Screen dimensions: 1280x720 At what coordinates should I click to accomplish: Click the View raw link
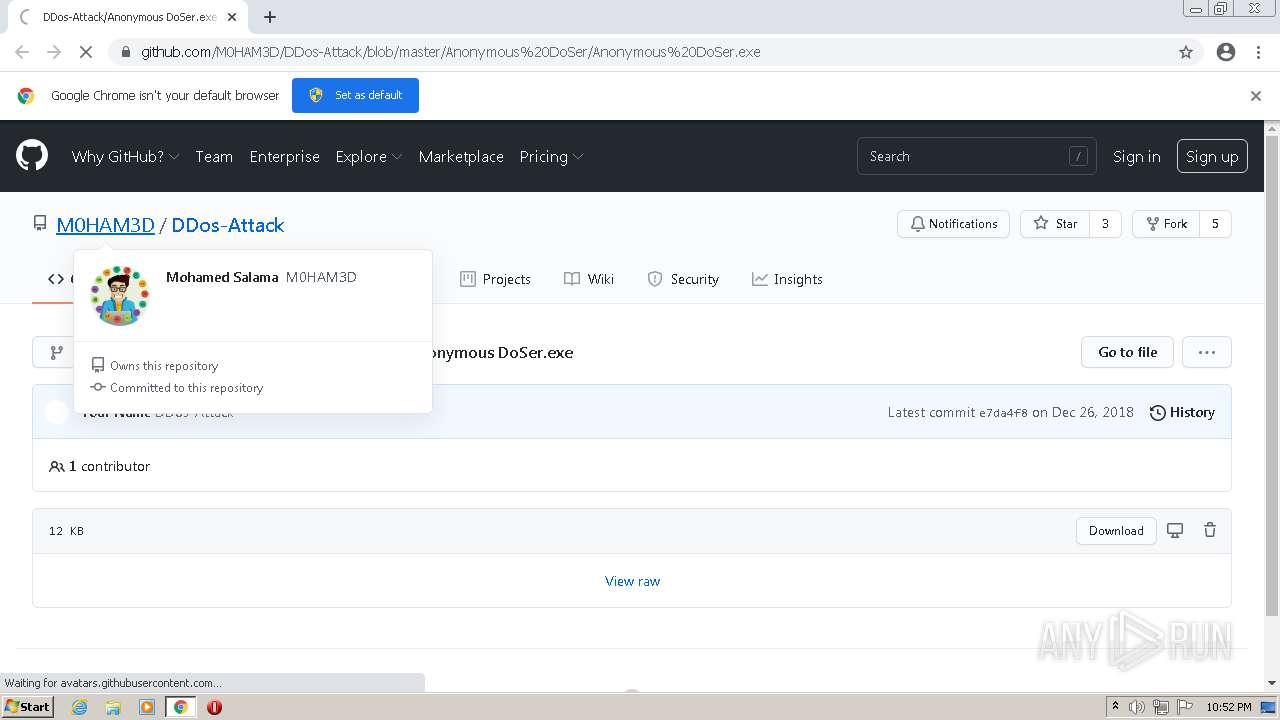[x=632, y=581]
